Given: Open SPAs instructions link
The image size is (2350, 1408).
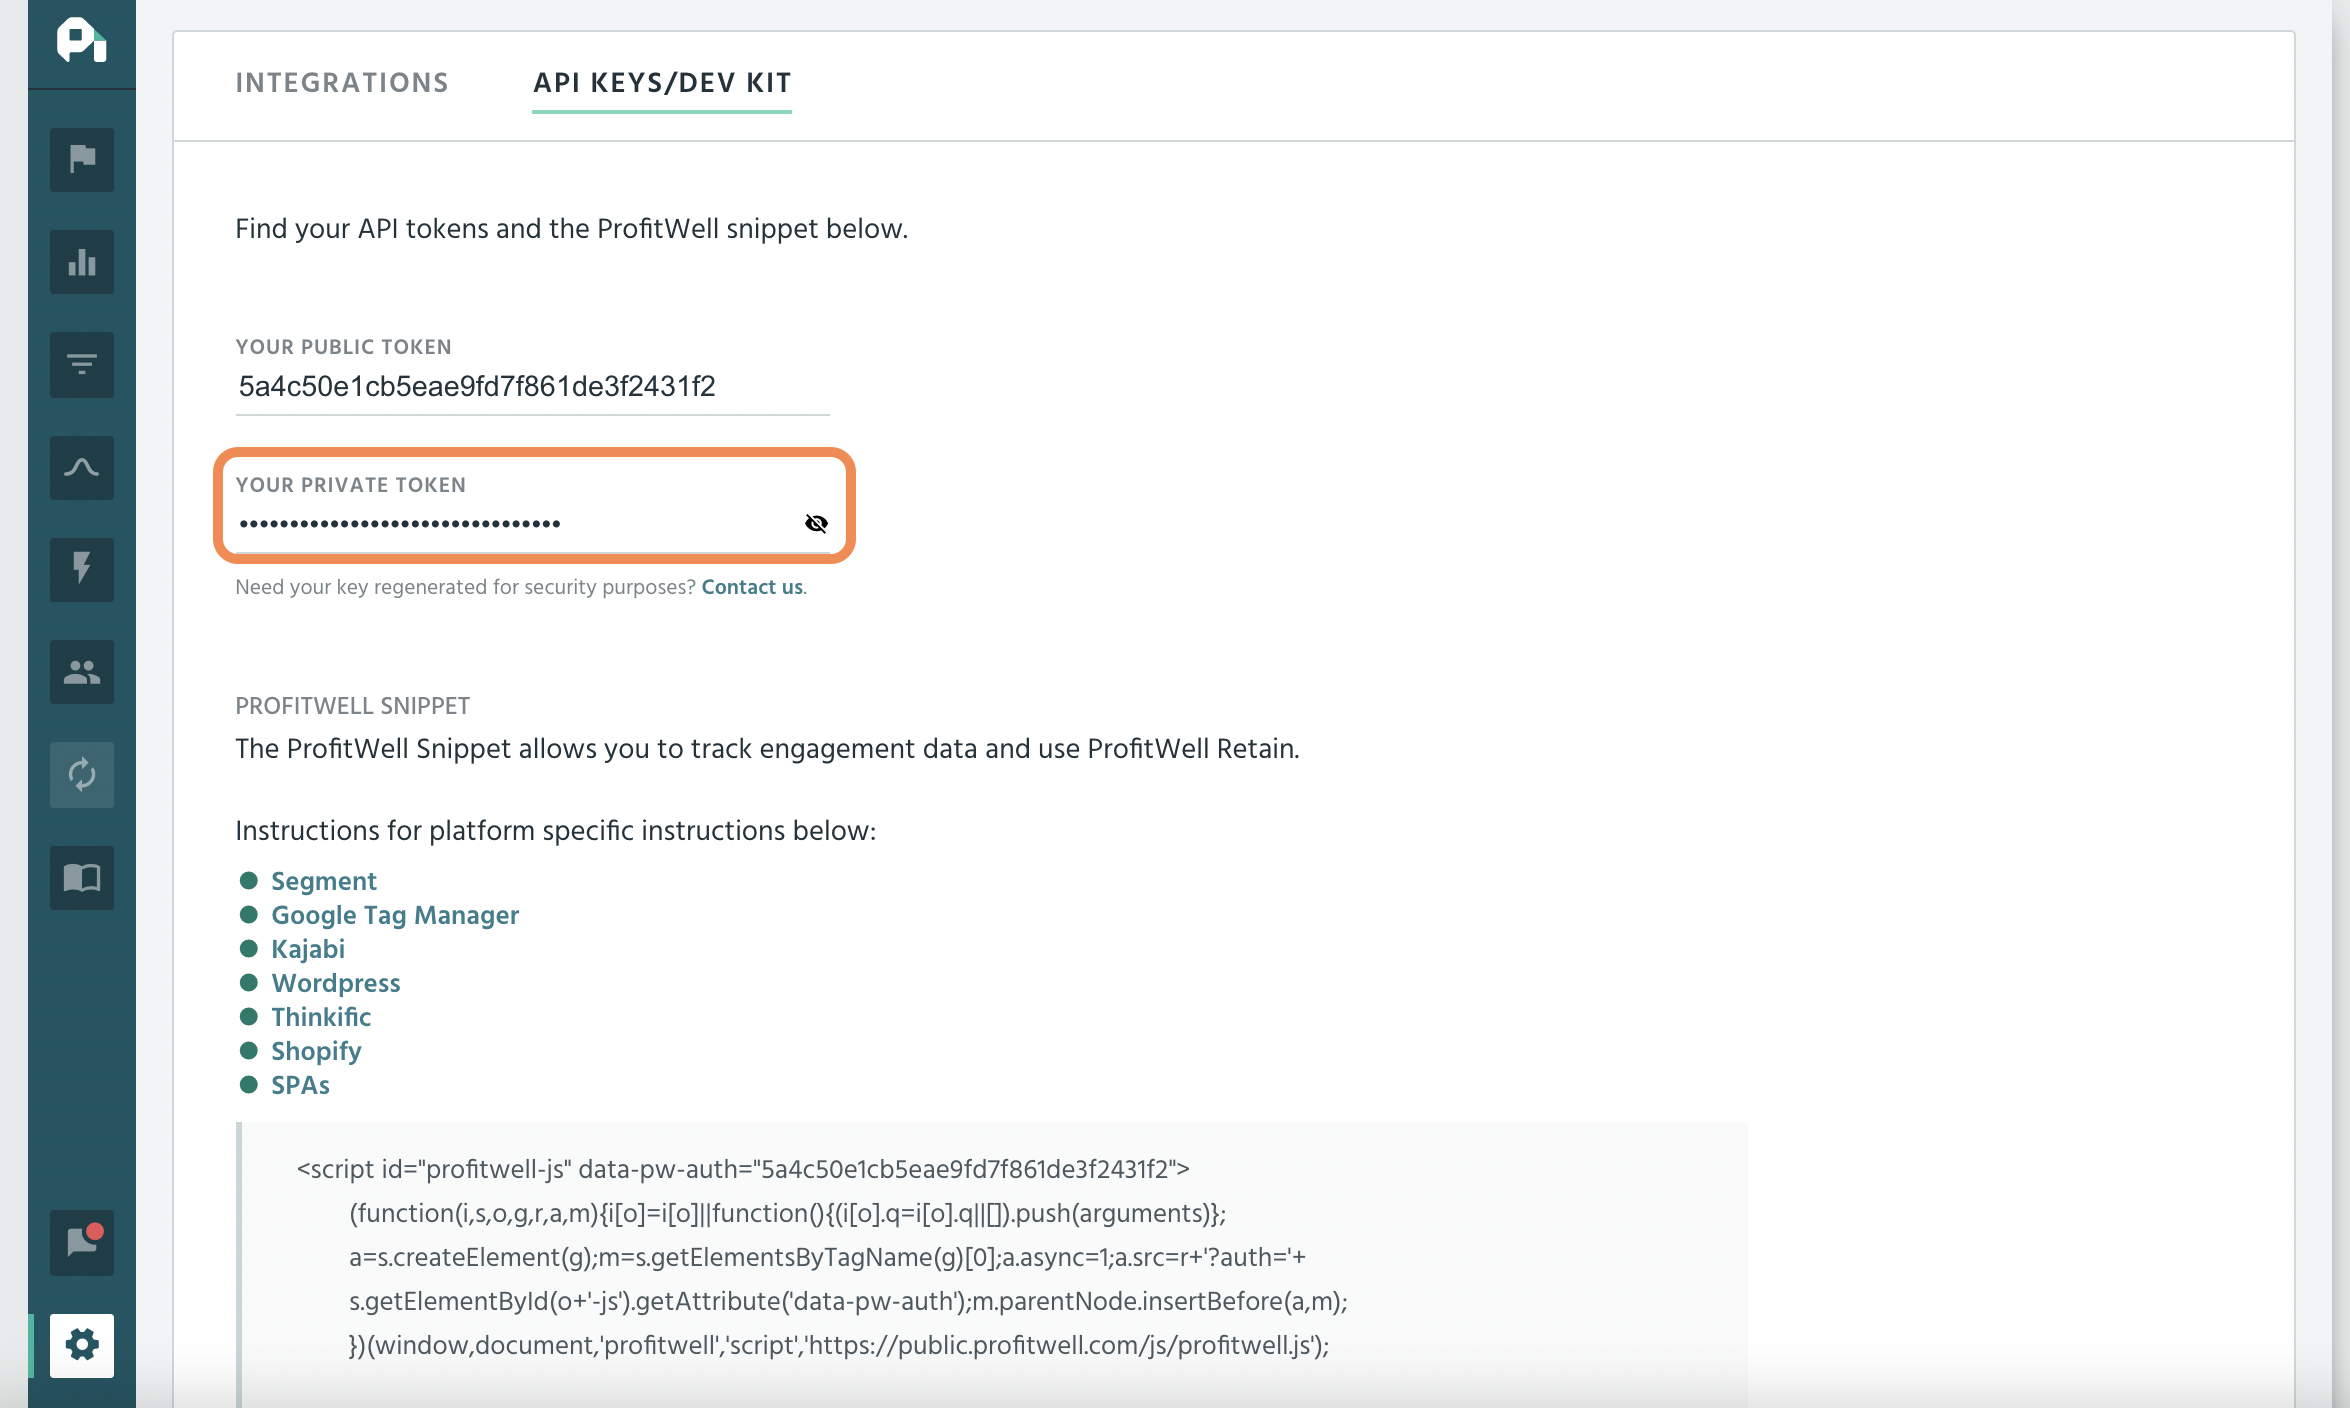Looking at the screenshot, I should (x=300, y=1085).
